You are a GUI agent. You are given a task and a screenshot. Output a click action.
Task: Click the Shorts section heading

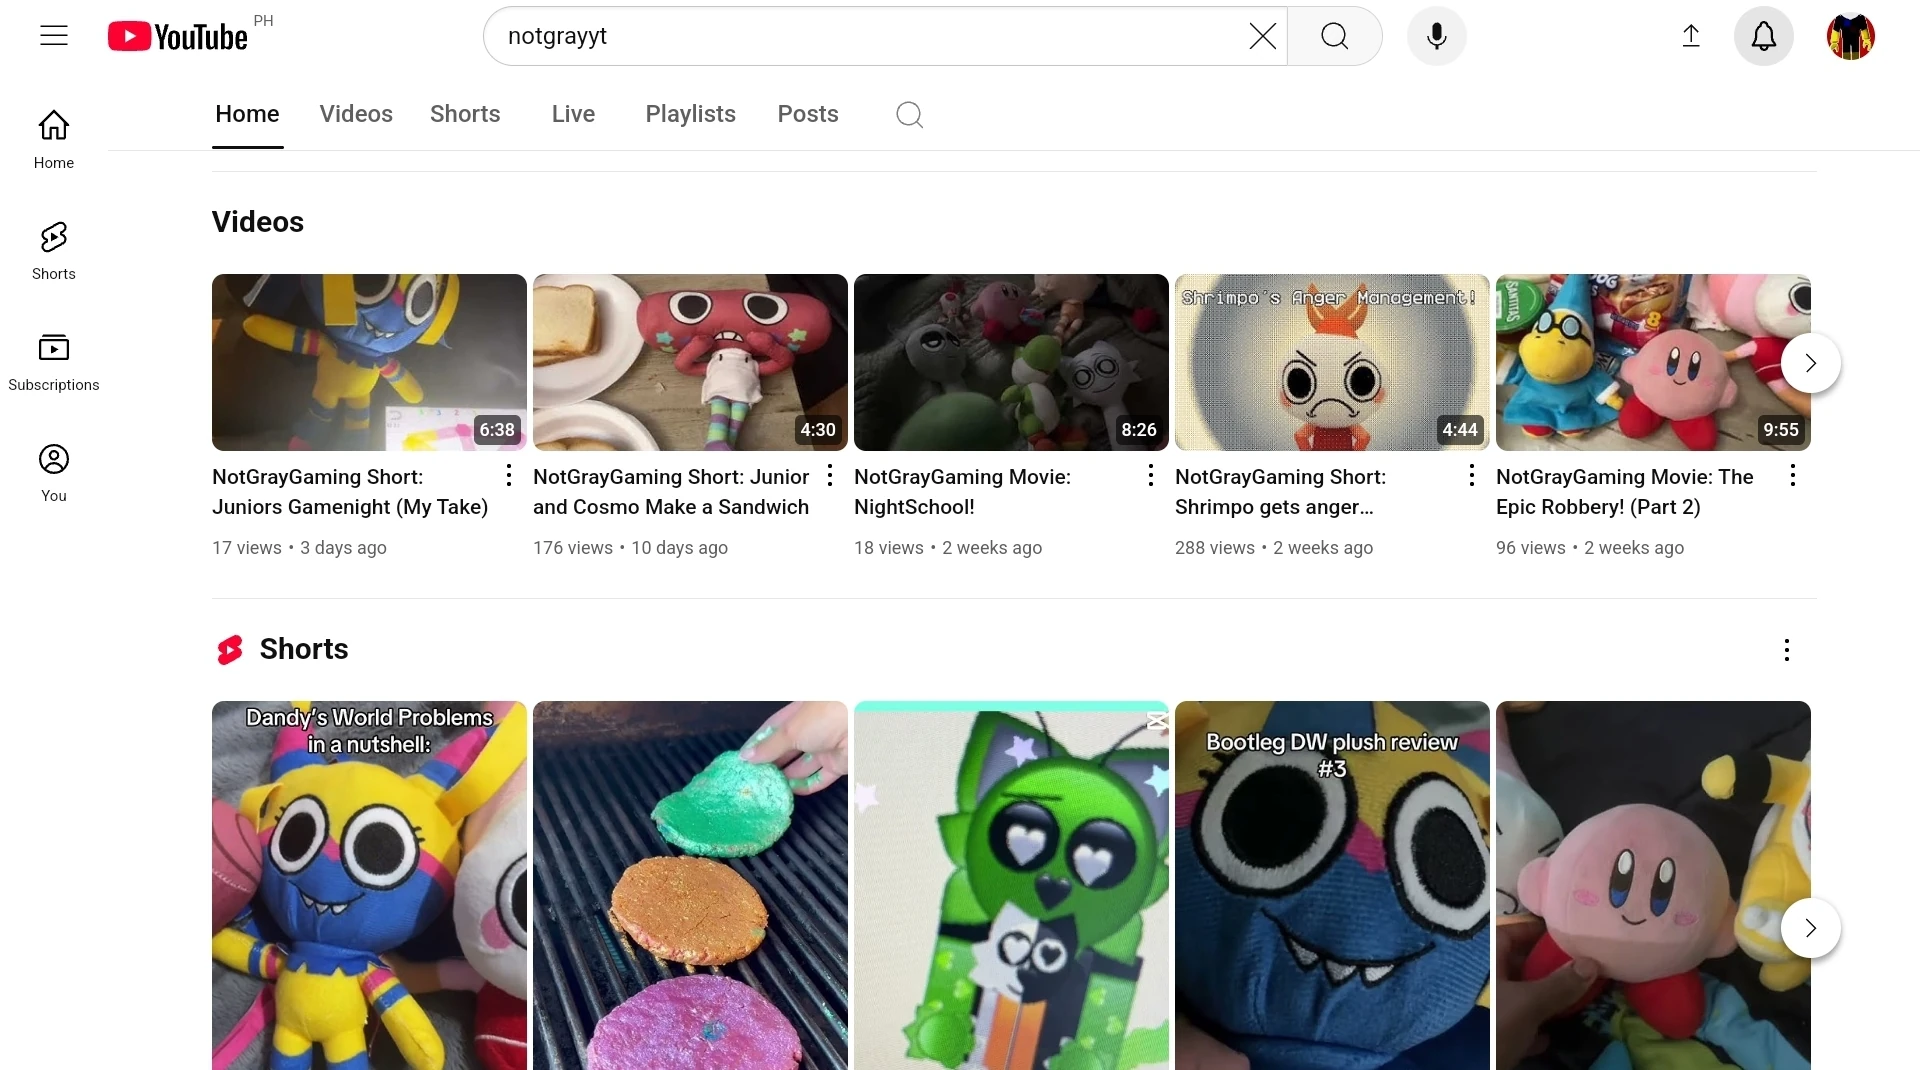click(x=304, y=649)
